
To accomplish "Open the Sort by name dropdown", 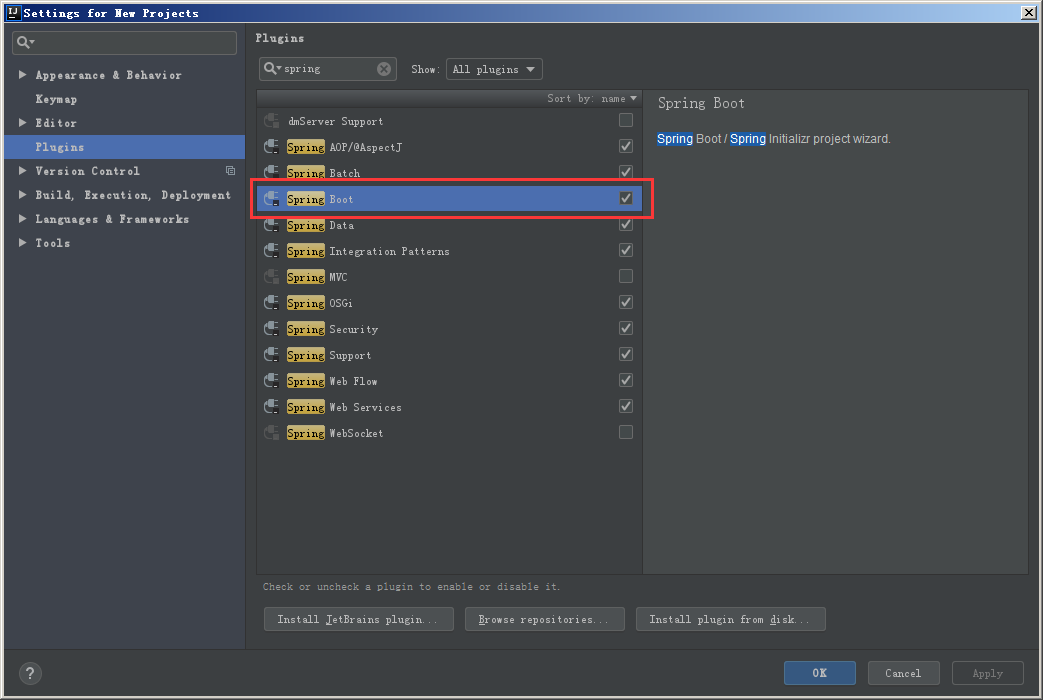I will click(x=591, y=98).
